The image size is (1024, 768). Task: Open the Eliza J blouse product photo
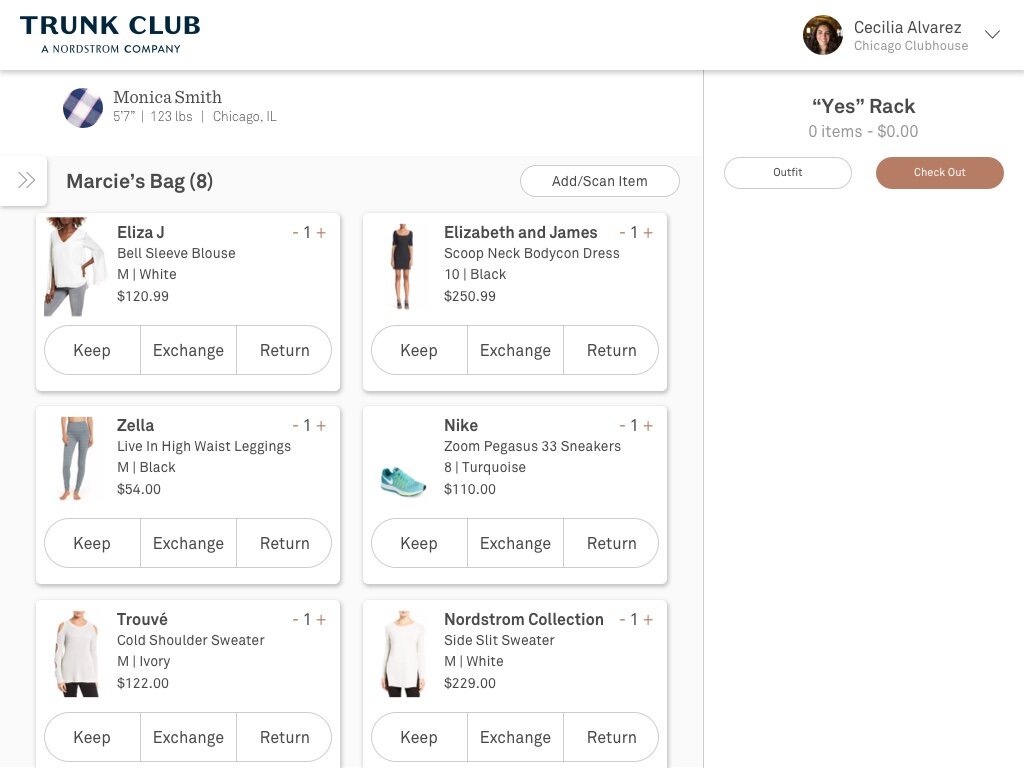click(75, 267)
